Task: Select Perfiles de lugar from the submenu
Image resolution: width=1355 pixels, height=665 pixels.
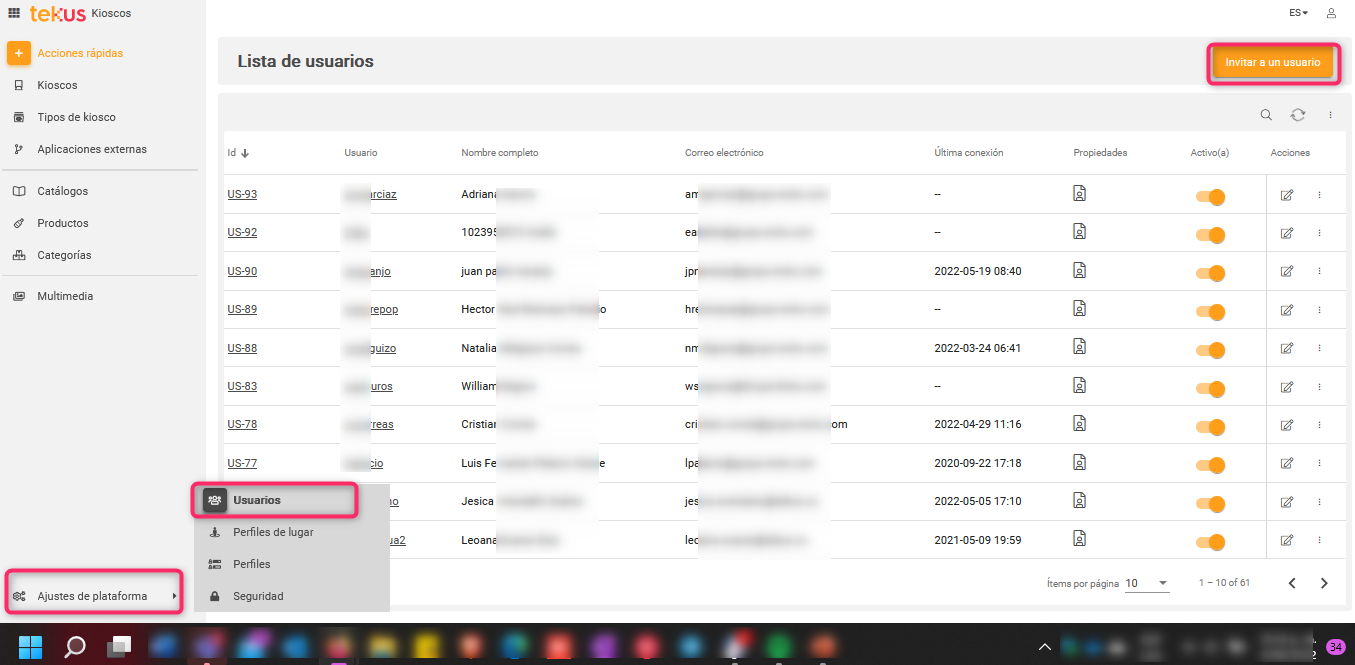Action: [x=273, y=532]
